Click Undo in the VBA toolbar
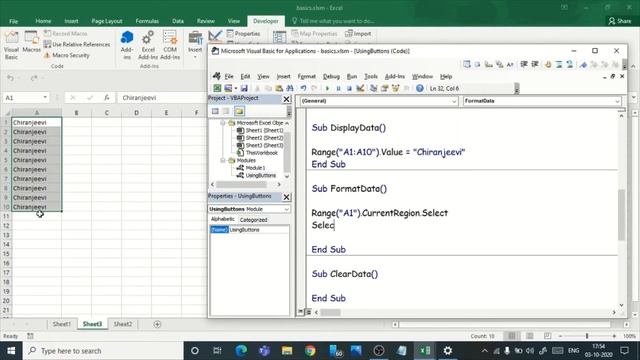 pyautogui.click(x=303, y=88)
